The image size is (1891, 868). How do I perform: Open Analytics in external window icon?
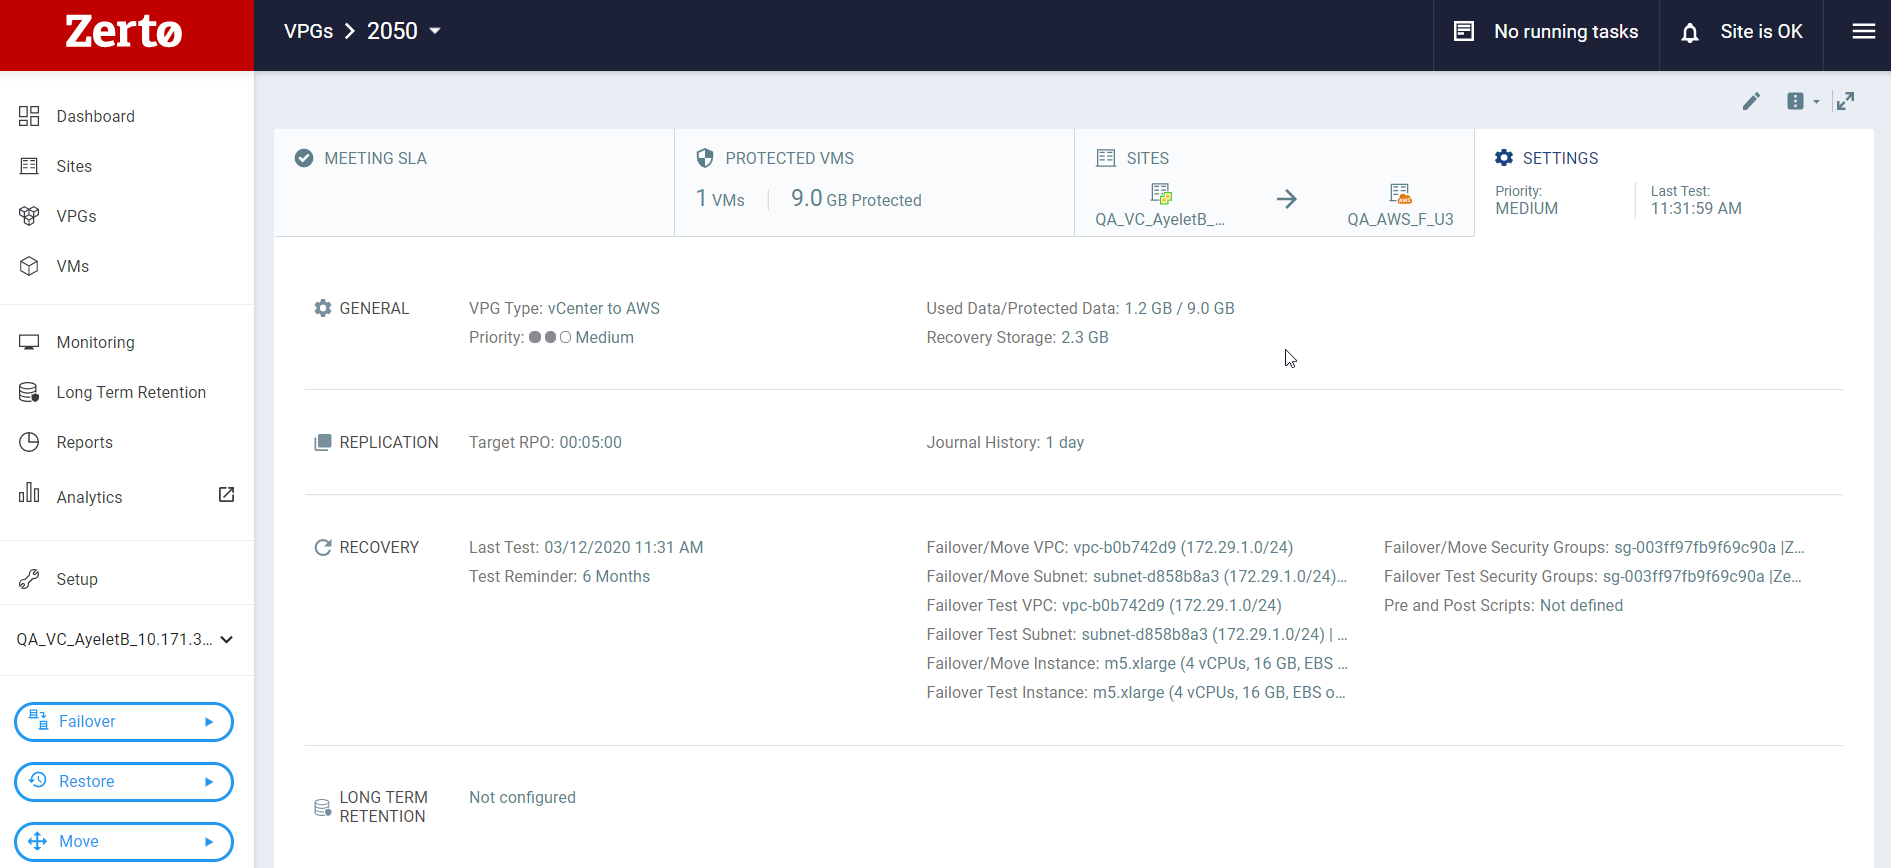click(227, 495)
